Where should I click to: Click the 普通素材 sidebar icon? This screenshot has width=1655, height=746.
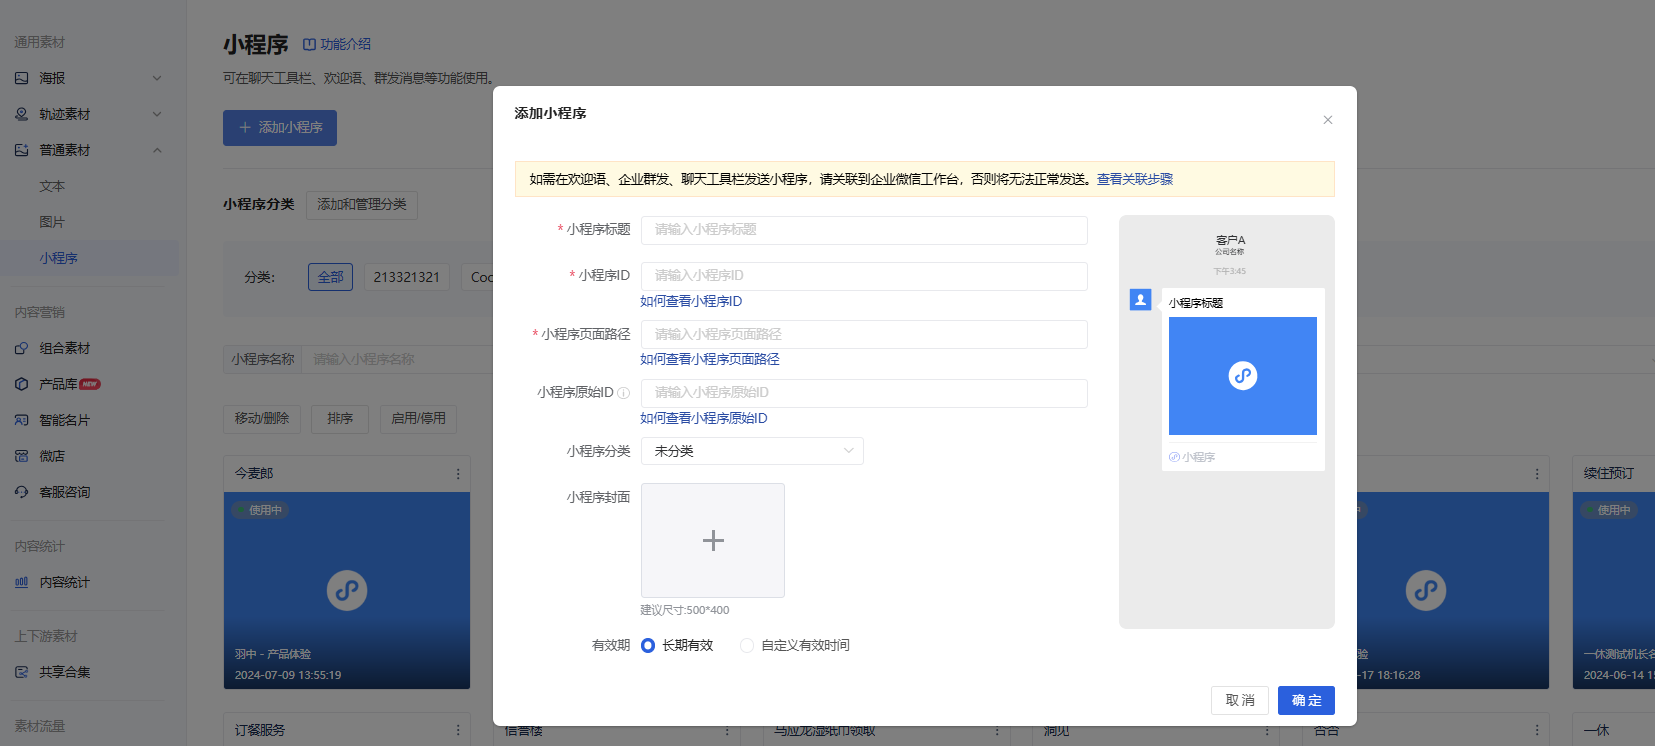tap(22, 150)
